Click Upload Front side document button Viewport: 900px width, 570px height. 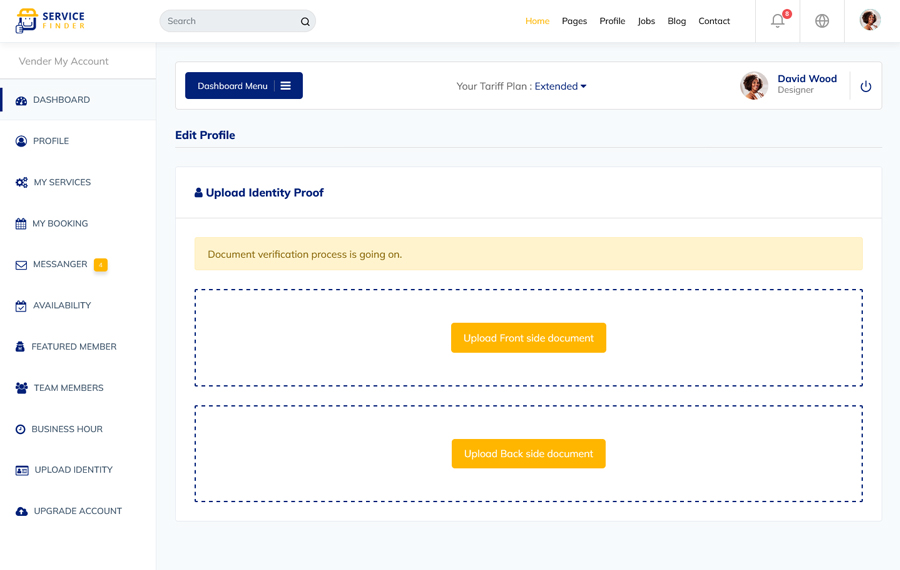point(528,338)
